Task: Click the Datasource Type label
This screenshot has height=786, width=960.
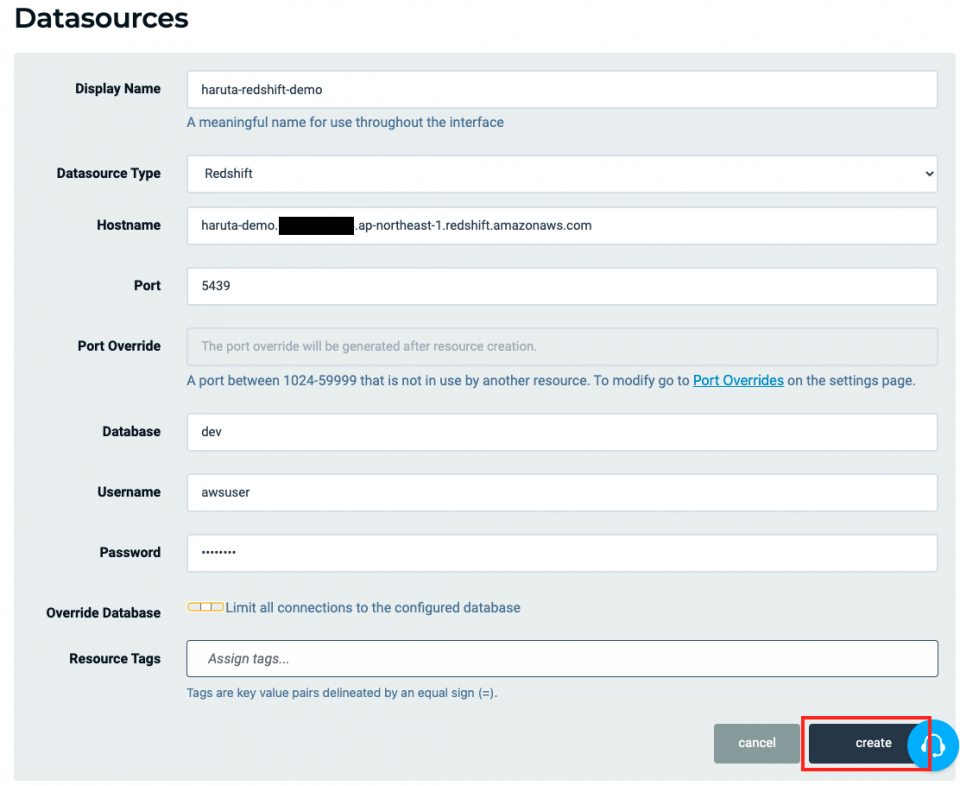Action: click(x=108, y=173)
